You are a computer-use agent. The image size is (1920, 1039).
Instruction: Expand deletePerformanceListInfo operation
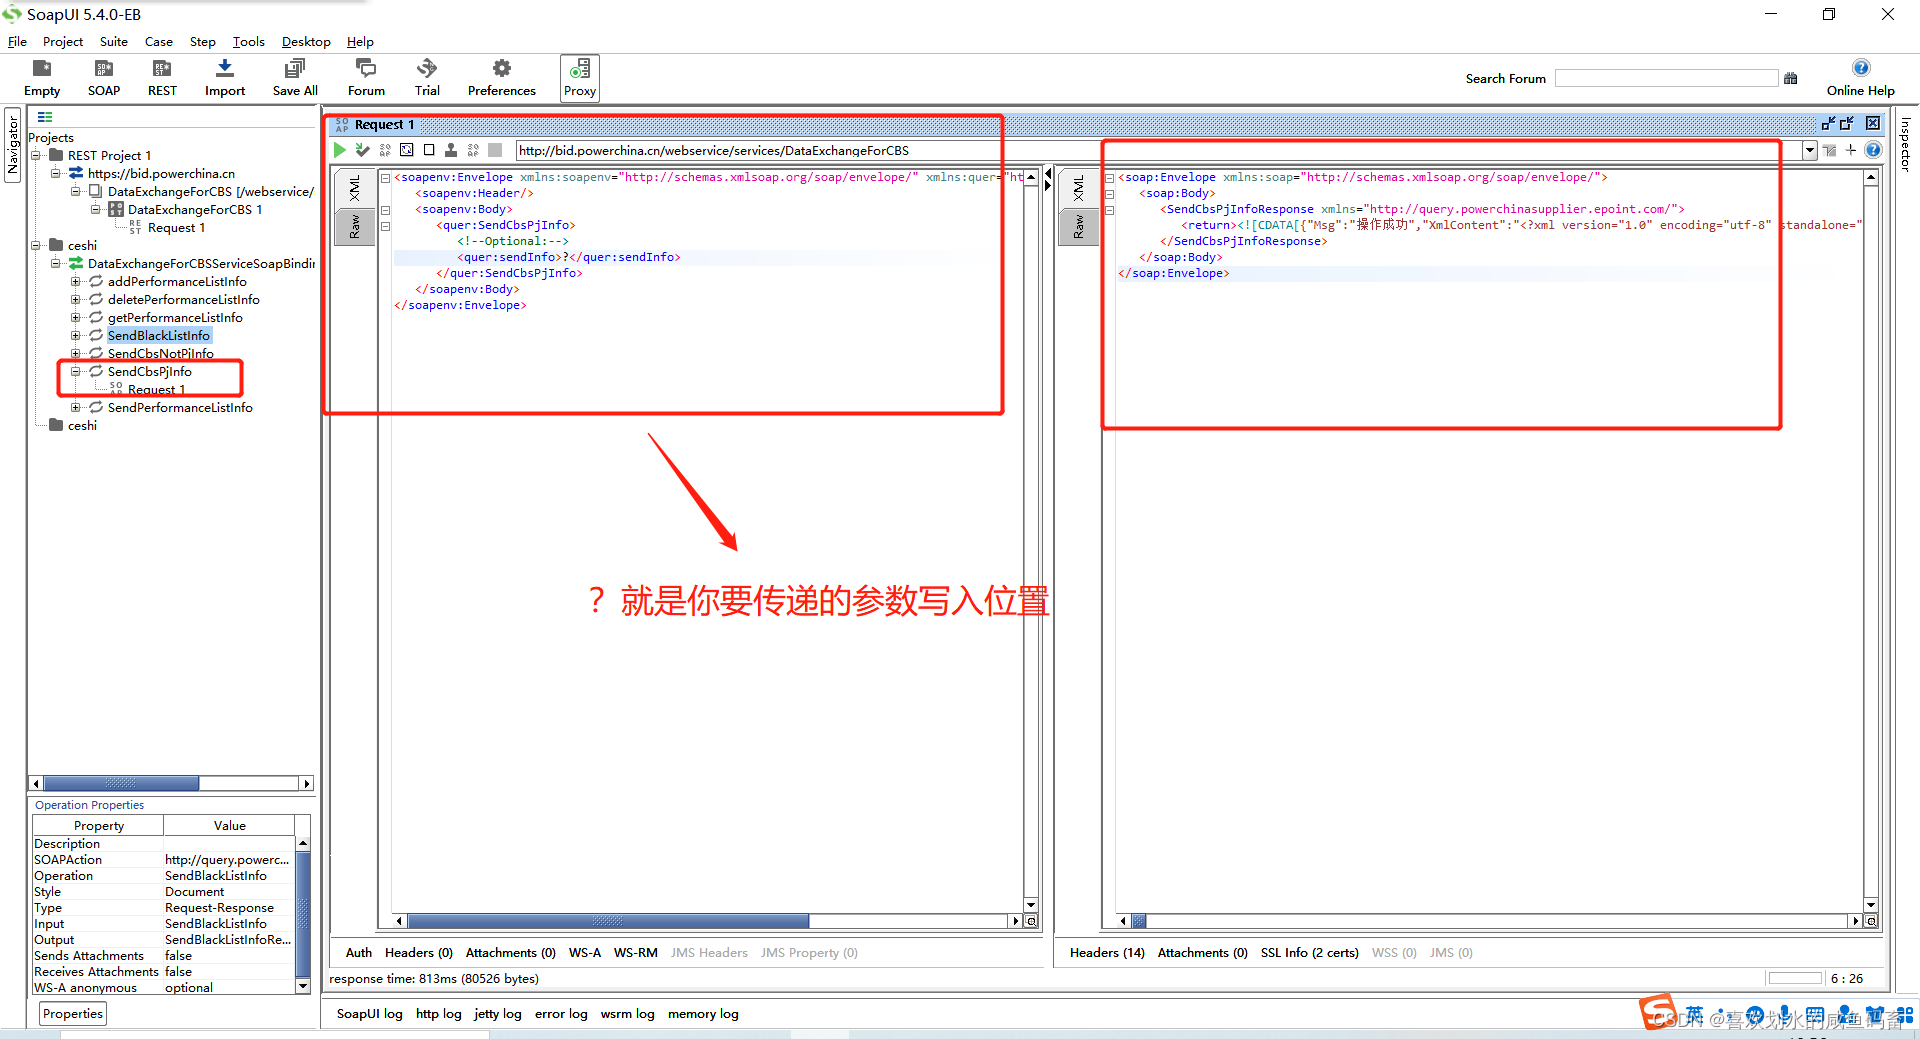[76, 299]
